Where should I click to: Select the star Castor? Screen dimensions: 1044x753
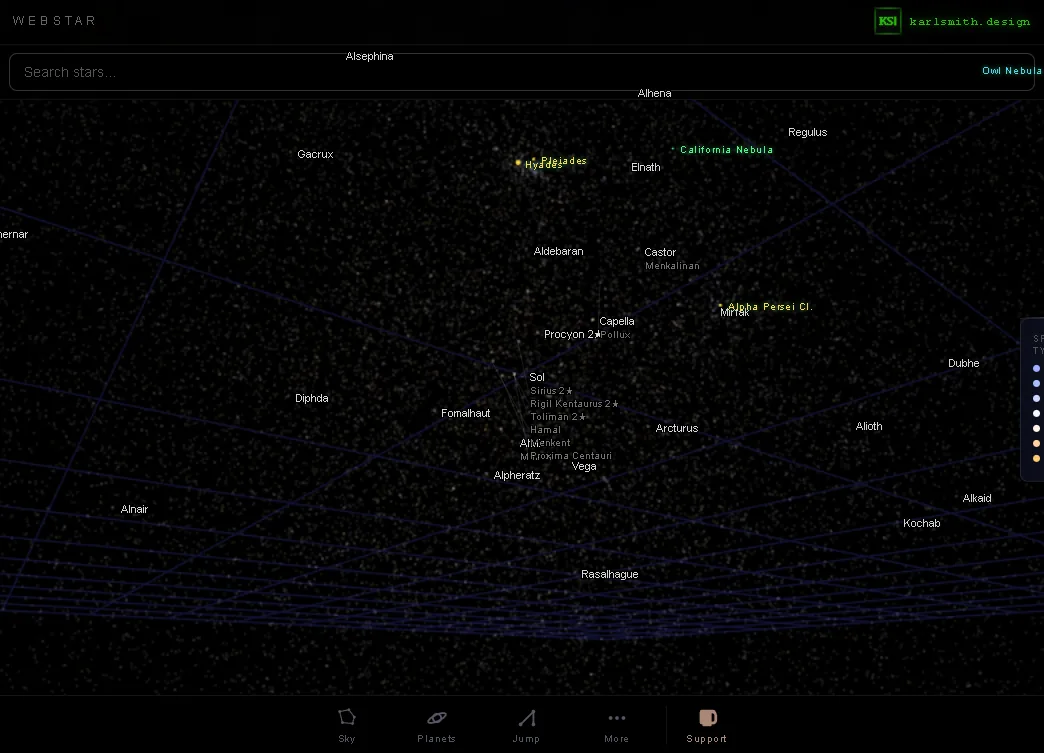click(660, 252)
